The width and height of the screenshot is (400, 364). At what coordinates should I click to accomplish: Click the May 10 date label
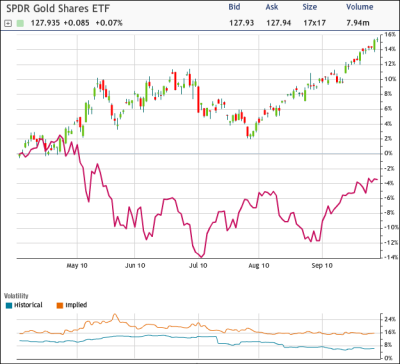click(x=77, y=266)
